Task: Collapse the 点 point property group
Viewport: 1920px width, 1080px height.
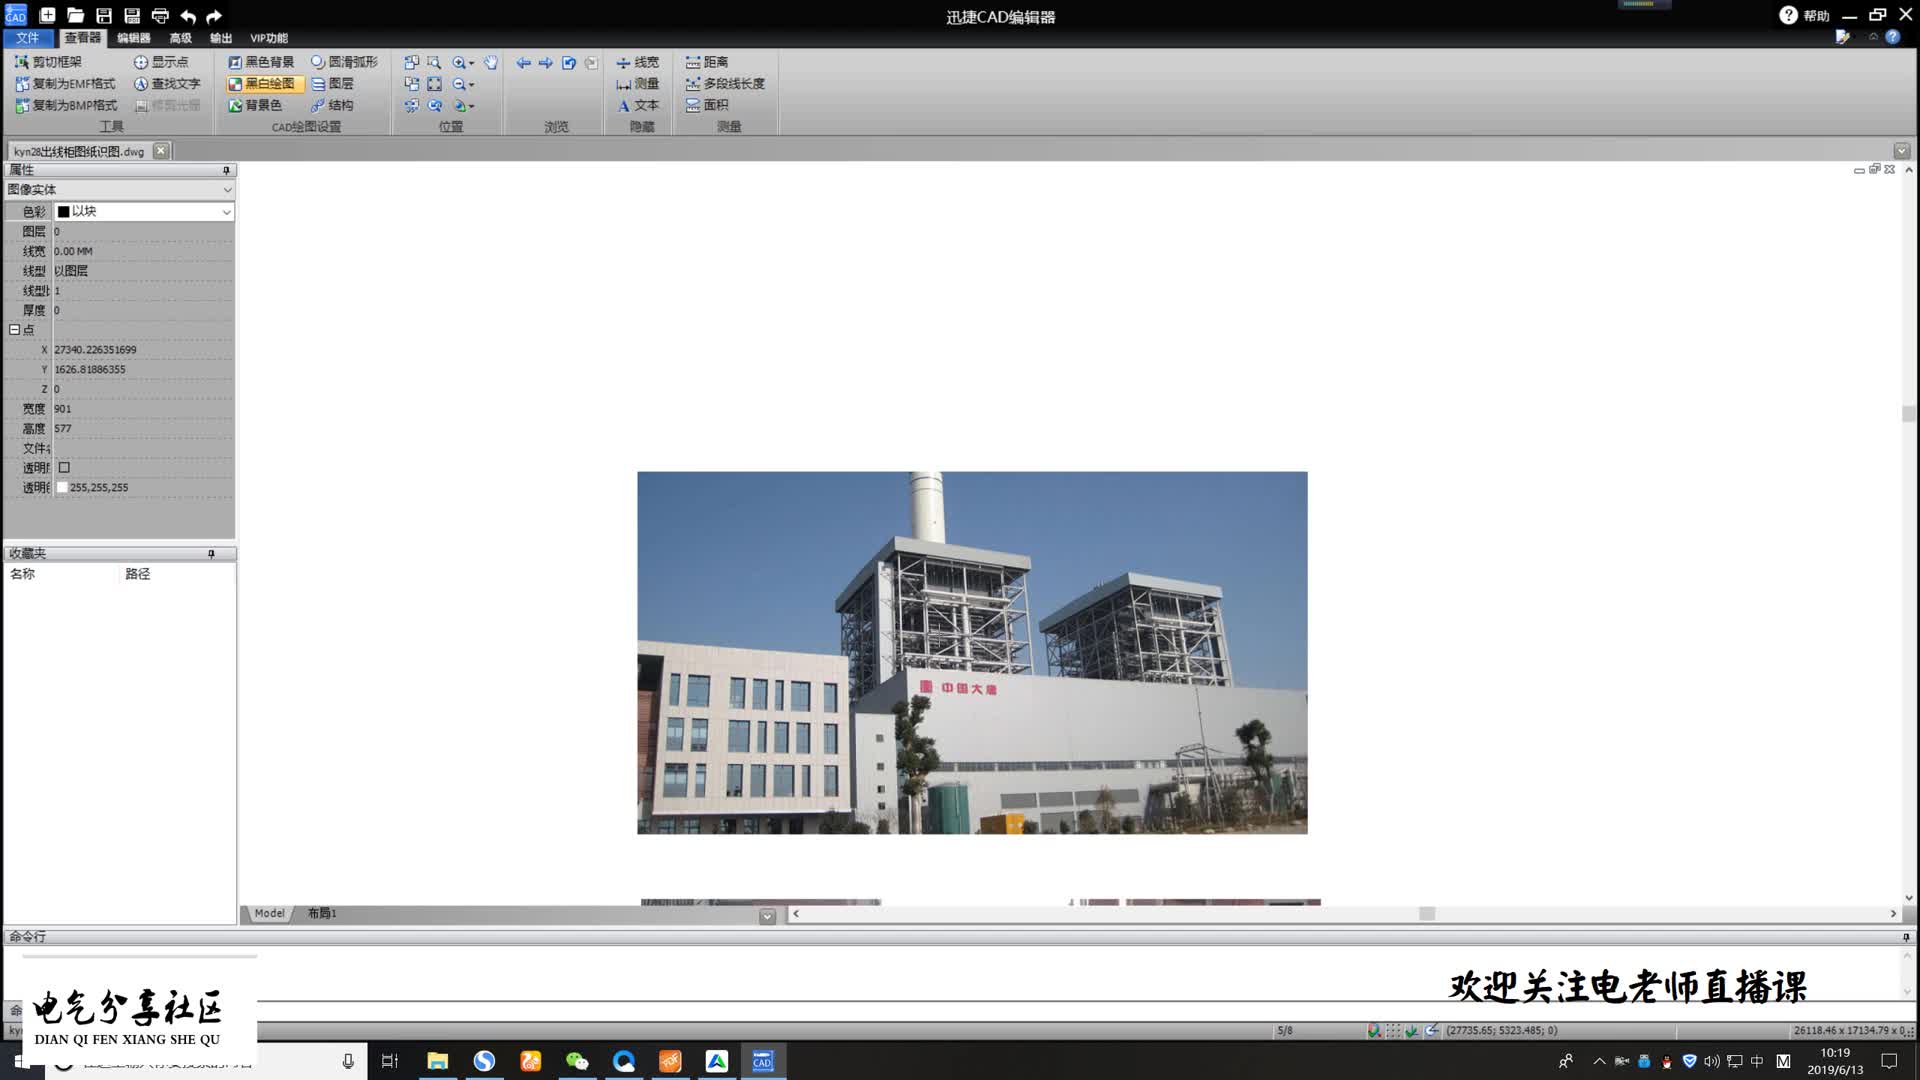Action: [14, 330]
